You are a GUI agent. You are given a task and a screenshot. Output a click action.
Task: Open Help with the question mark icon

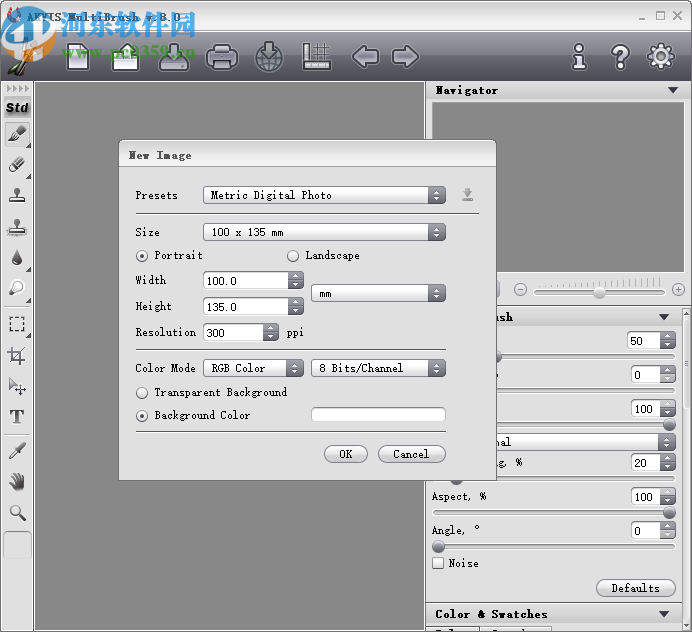(x=620, y=56)
